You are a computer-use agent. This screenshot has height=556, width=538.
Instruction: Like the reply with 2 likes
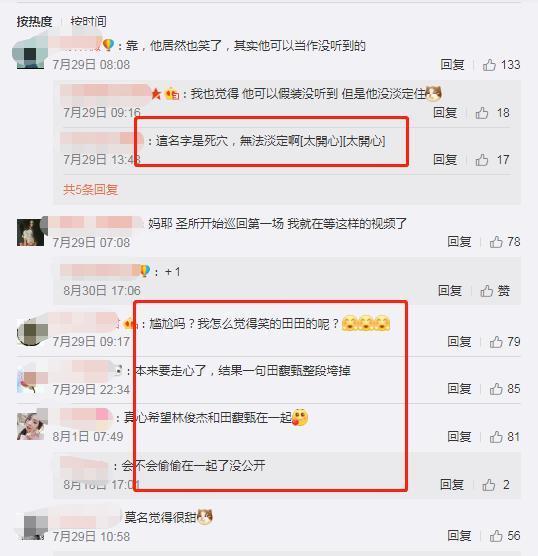pyautogui.click(x=489, y=485)
